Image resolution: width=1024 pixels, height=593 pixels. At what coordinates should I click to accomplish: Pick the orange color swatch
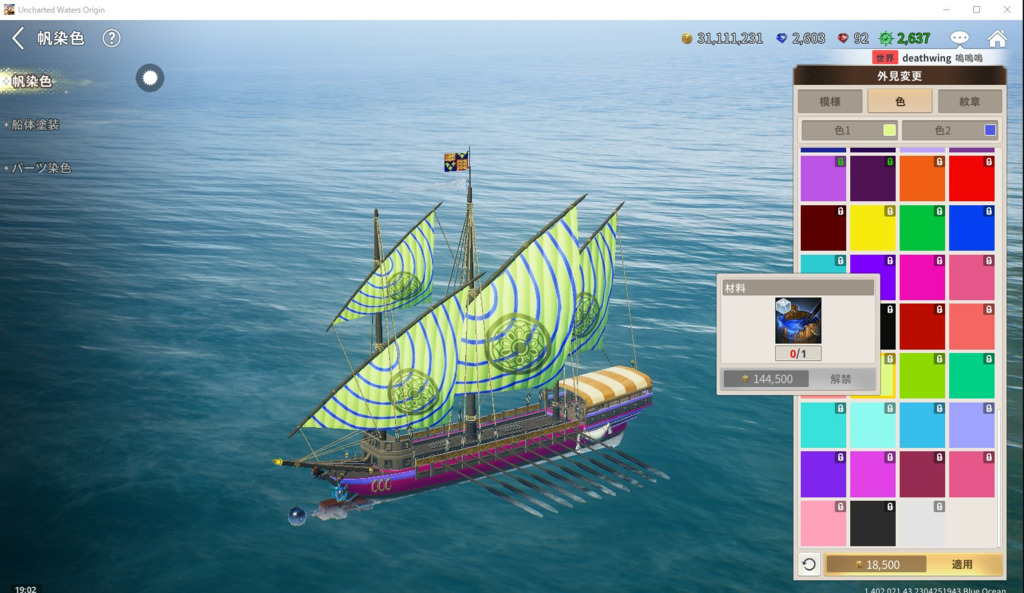[922, 178]
